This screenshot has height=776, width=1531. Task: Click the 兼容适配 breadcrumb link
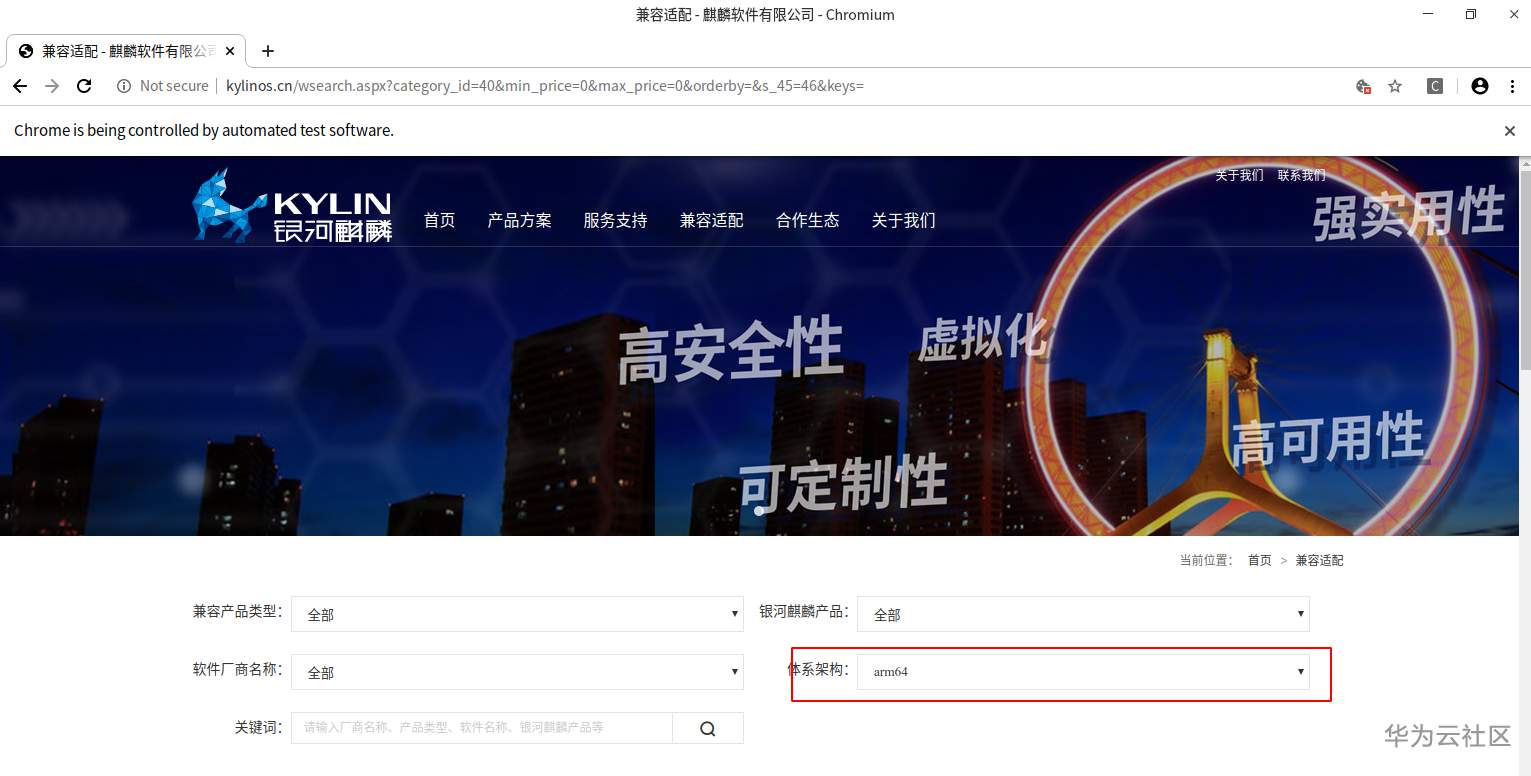pyautogui.click(x=1319, y=560)
